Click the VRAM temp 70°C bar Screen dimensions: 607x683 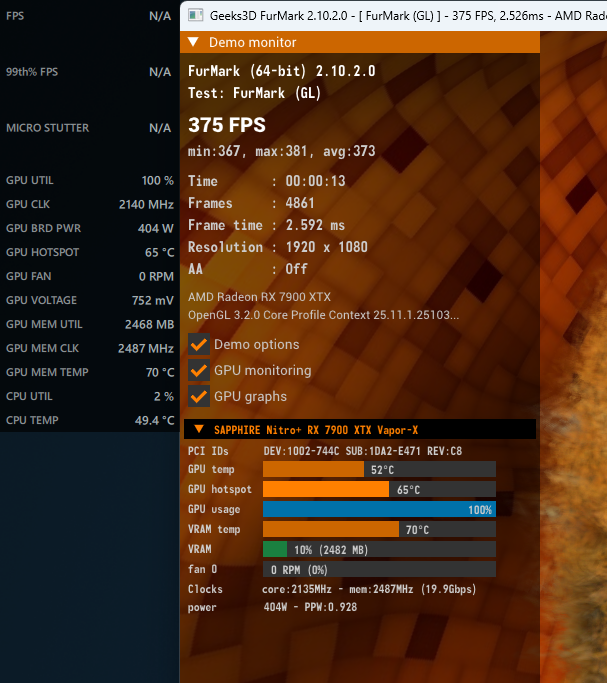(x=379, y=529)
